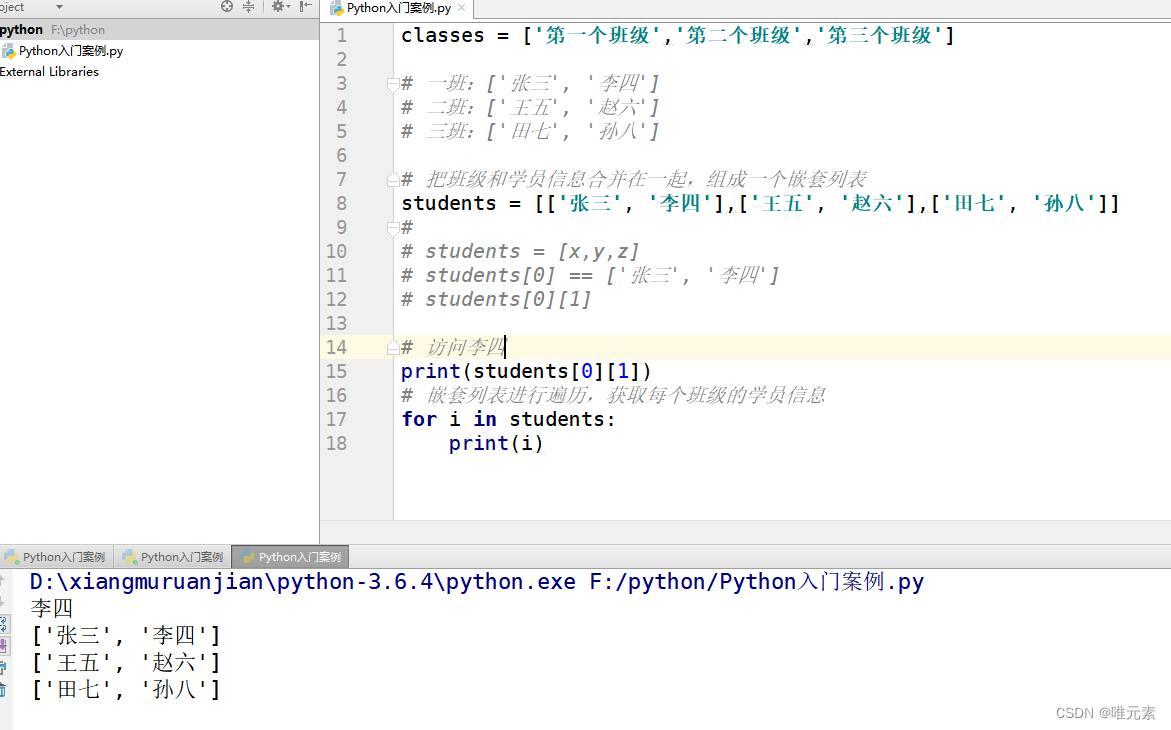
Task: Click the comment '# 把班级和学员信息合并在一起' line
Action: pos(633,179)
